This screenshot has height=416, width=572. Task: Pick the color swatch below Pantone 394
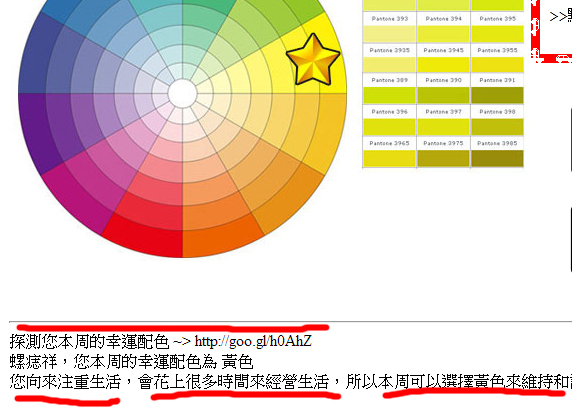pos(443,34)
